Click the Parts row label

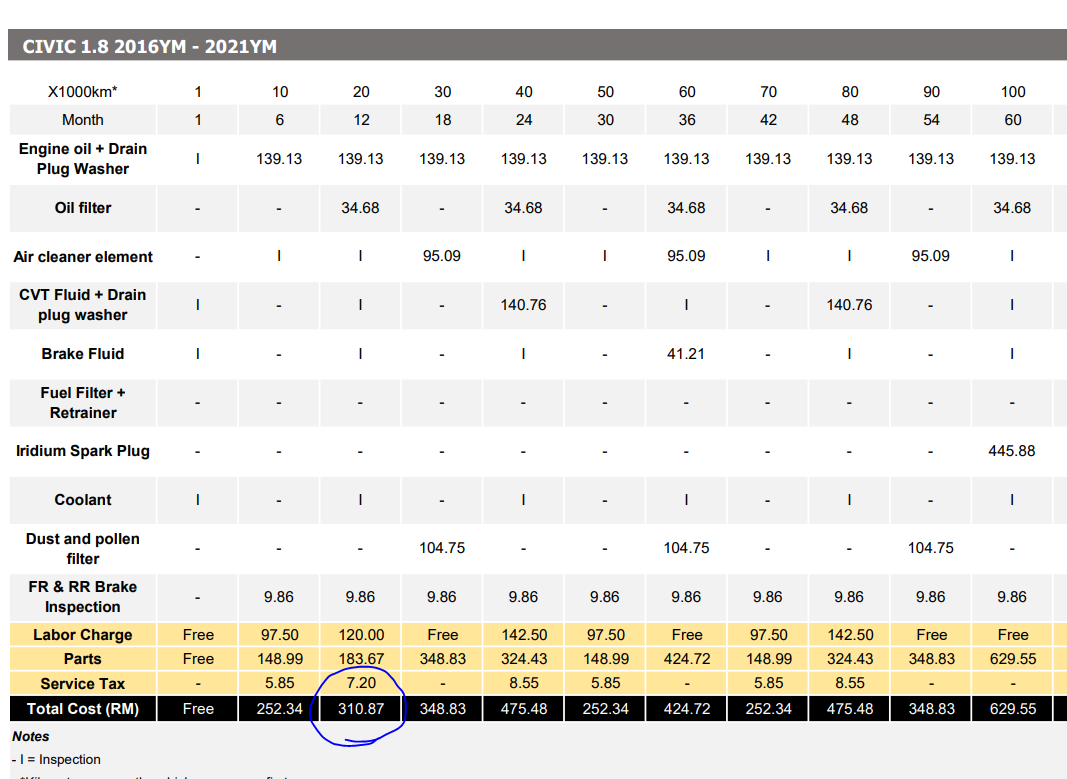[82, 659]
